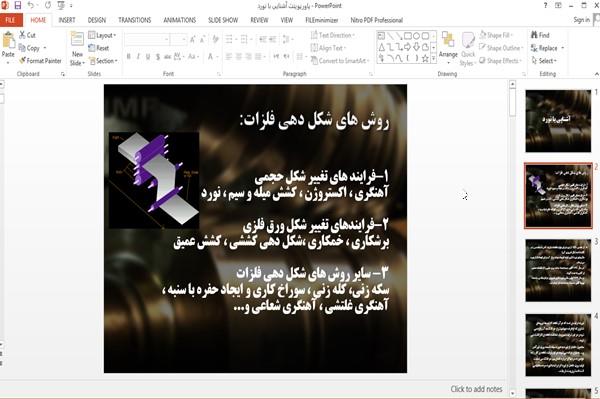Click the Sign in link
Screen dimensions: 600x399
point(581,20)
